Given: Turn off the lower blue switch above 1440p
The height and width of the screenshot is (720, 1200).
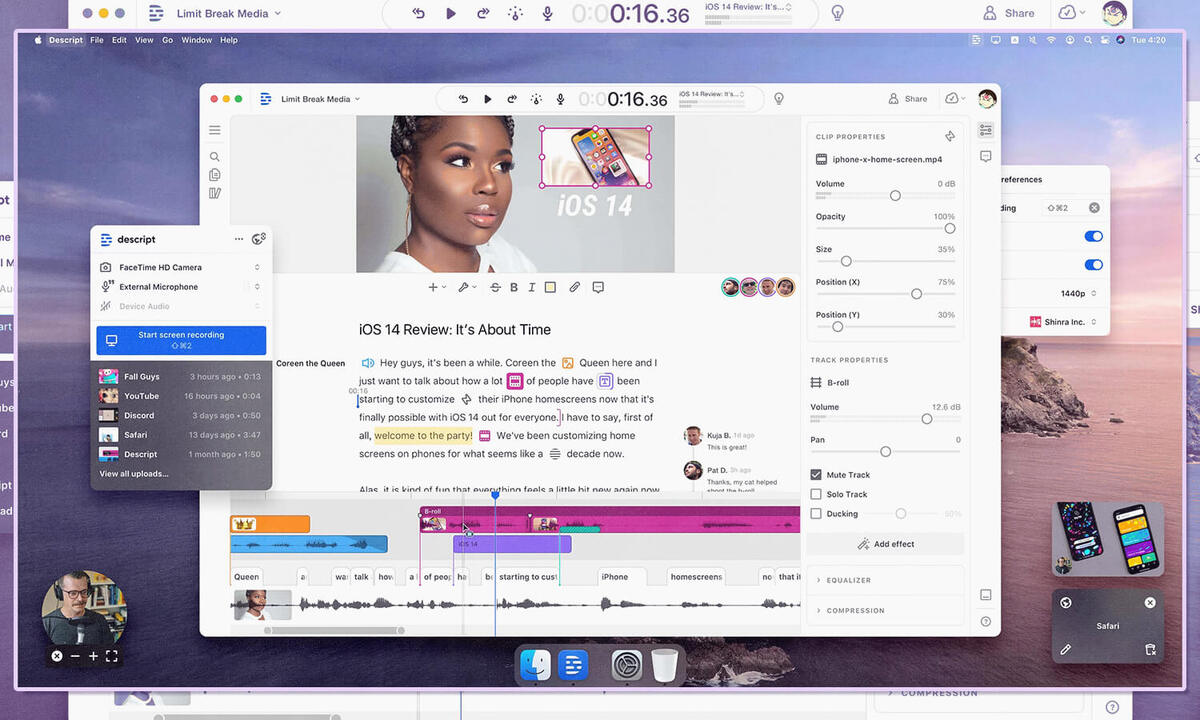Looking at the screenshot, I should (x=1093, y=265).
